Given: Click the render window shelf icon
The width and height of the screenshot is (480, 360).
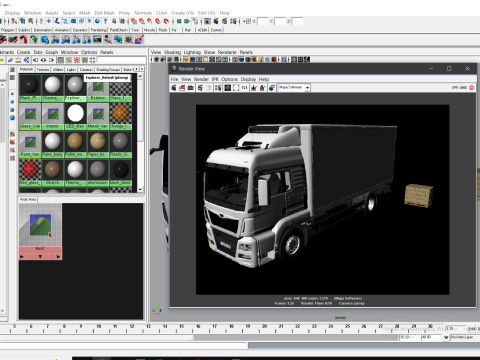Looking at the screenshot, I should [x=97, y=40].
